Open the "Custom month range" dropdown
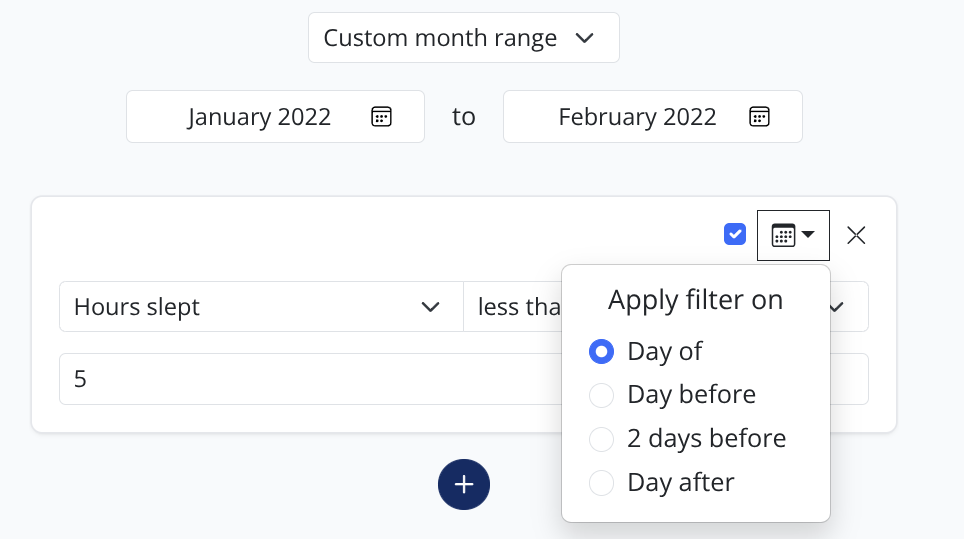The height and width of the screenshot is (539, 964). click(x=463, y=38)
